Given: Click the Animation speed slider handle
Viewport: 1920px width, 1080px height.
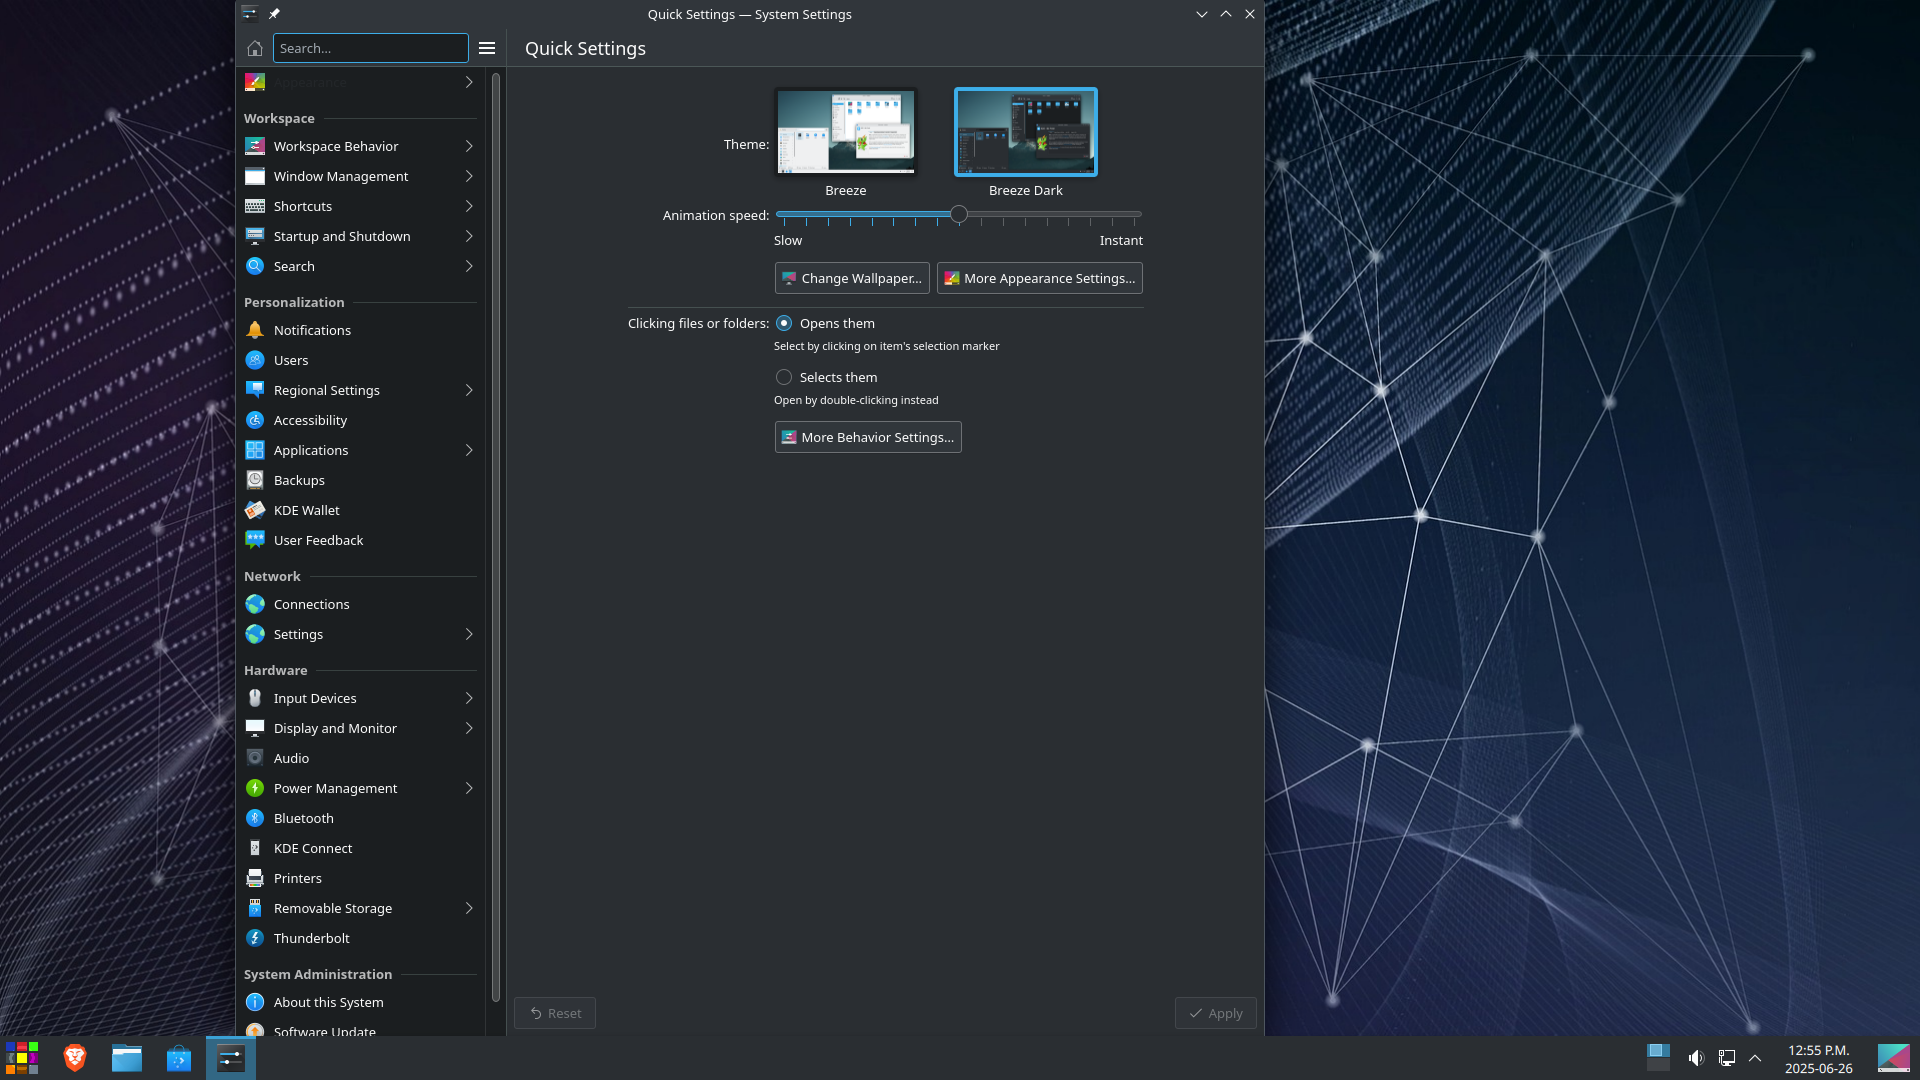Looking at the screenshot, I should pyautogui.click(x=959, y=214).
